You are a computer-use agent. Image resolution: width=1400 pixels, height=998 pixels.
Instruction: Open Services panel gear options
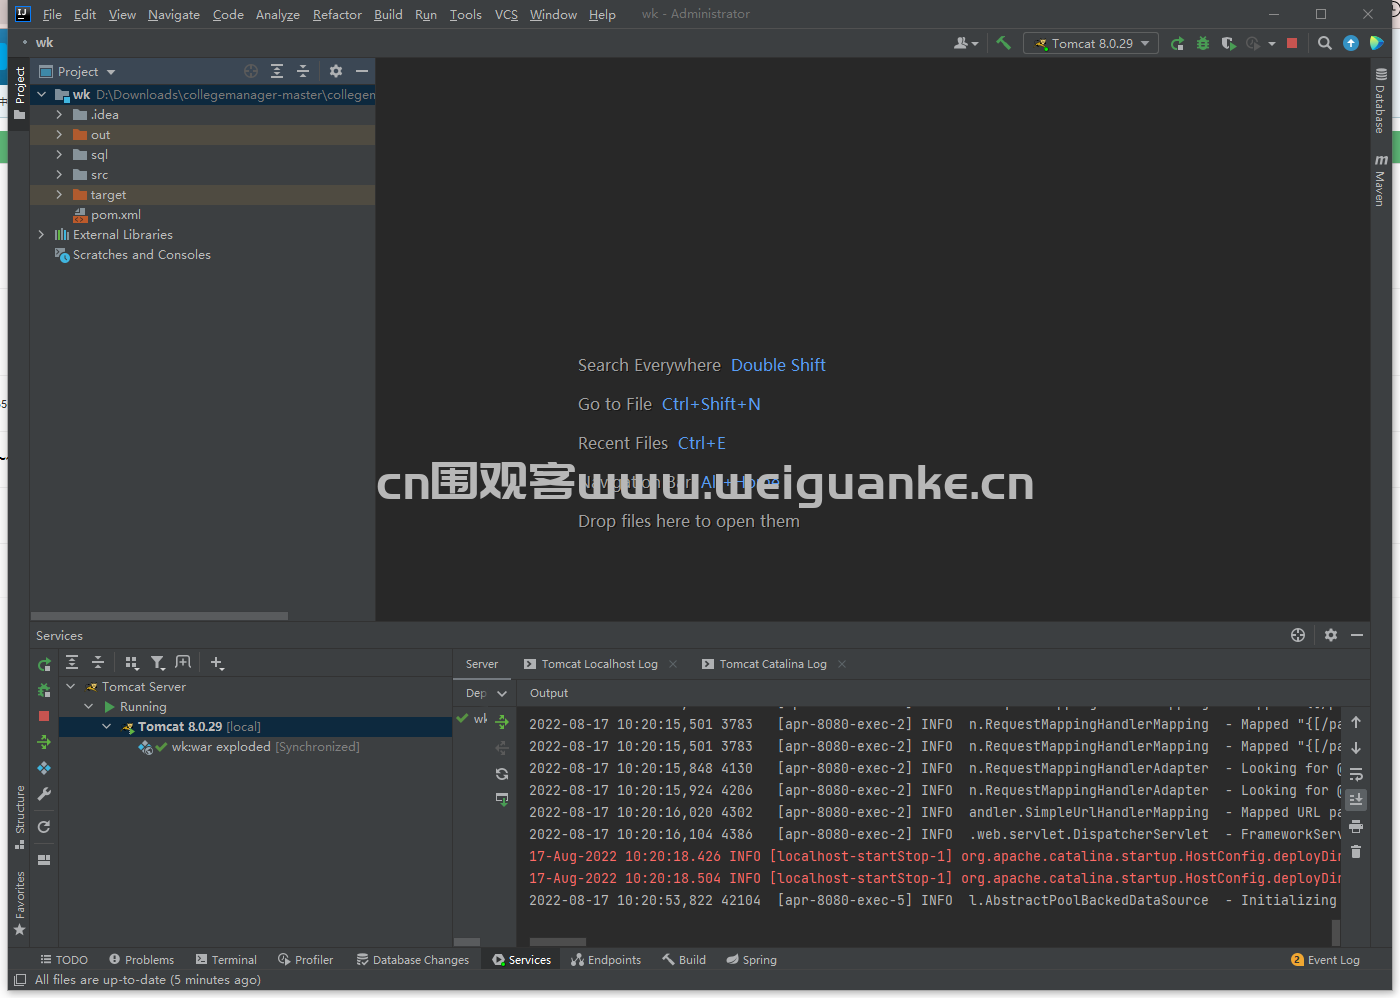tap(1331, 635)
